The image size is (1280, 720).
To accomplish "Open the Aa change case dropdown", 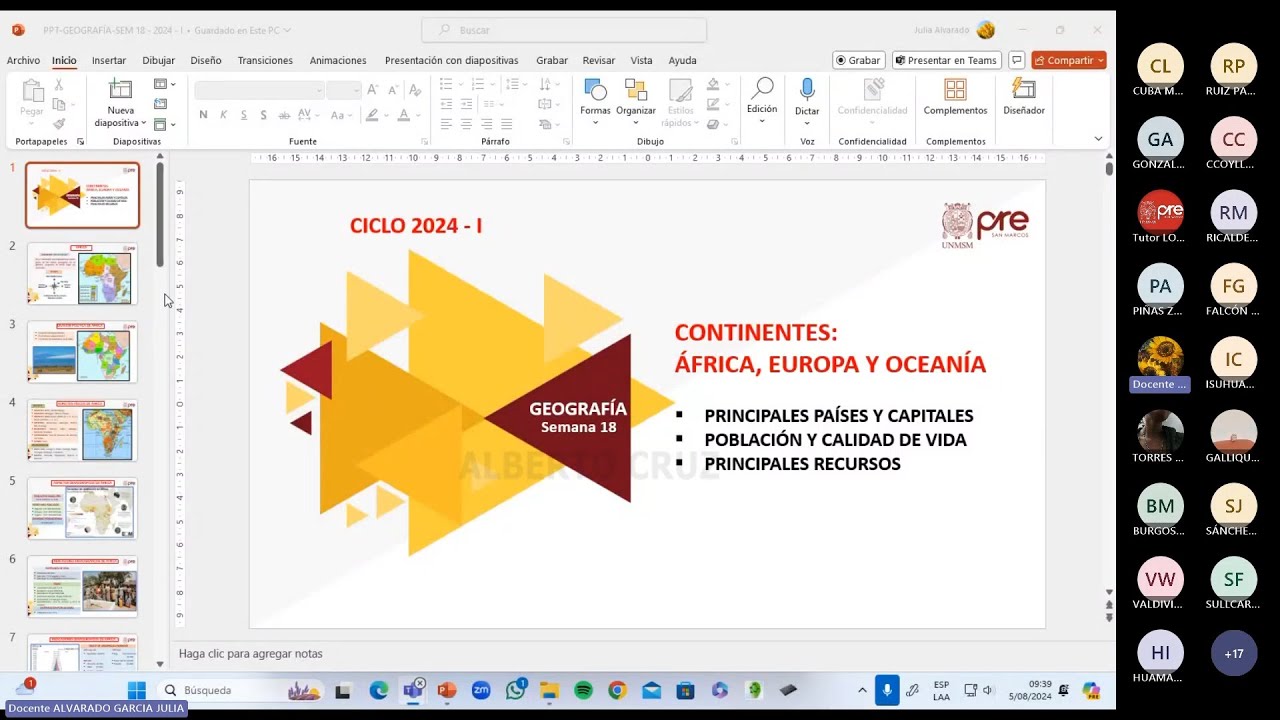I will pos(341,115).
